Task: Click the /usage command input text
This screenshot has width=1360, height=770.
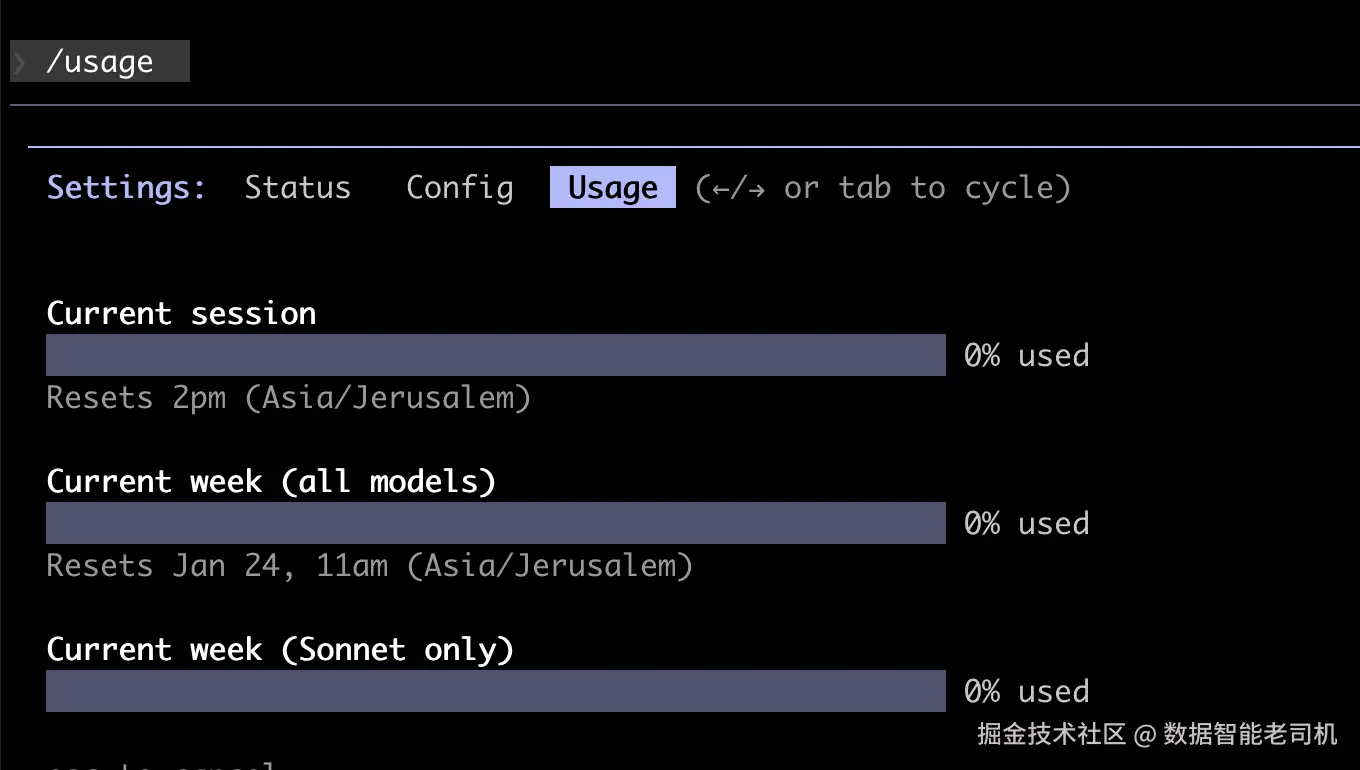Action: [x=100, y=63]
